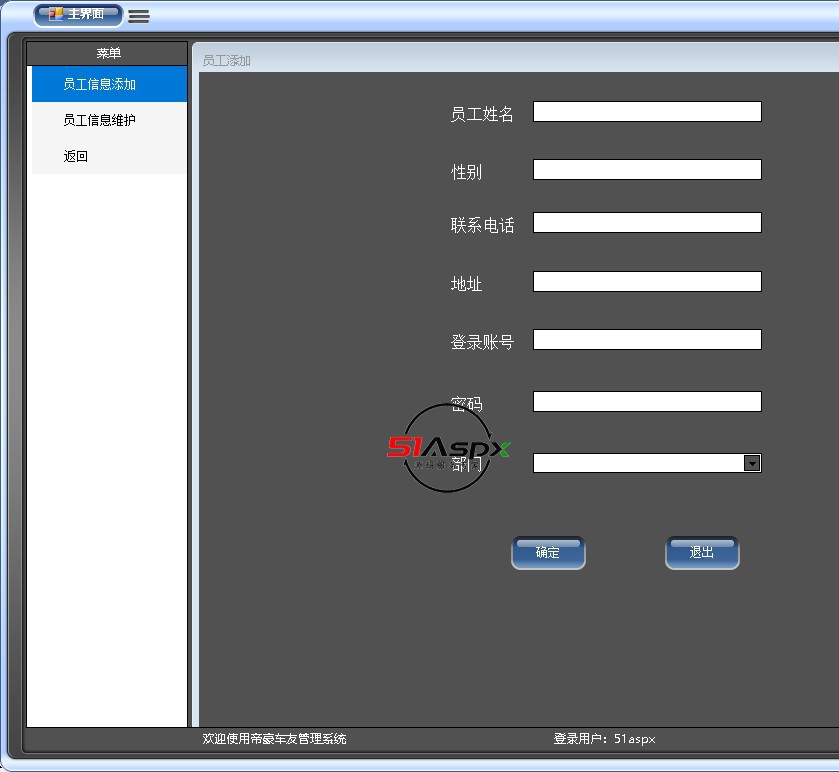Click the 菜单 panel header
839x772 pixels.
pos(107,53)
